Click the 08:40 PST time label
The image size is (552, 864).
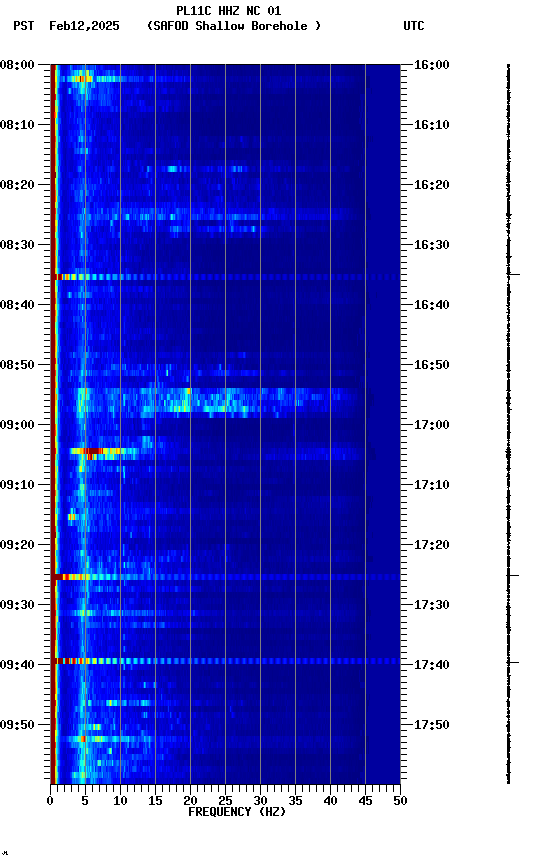pos(17,305)
